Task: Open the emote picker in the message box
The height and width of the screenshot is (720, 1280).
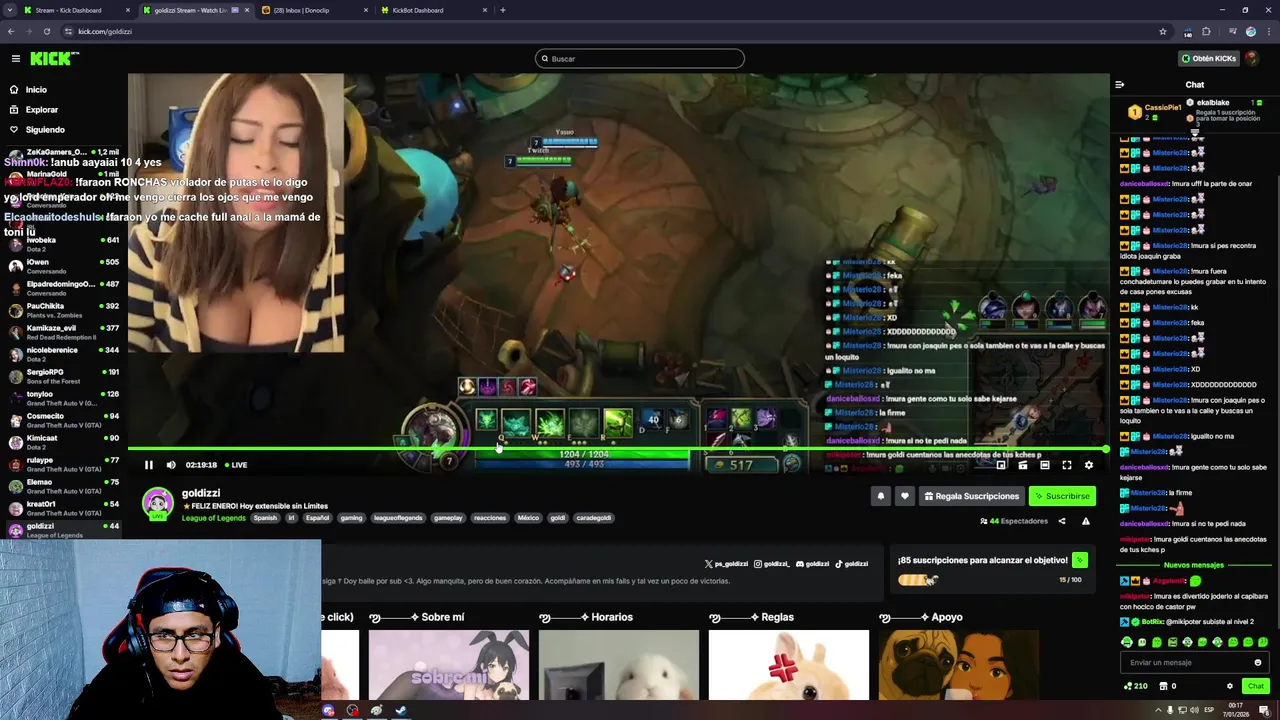Action: [x=1258, y=662]
